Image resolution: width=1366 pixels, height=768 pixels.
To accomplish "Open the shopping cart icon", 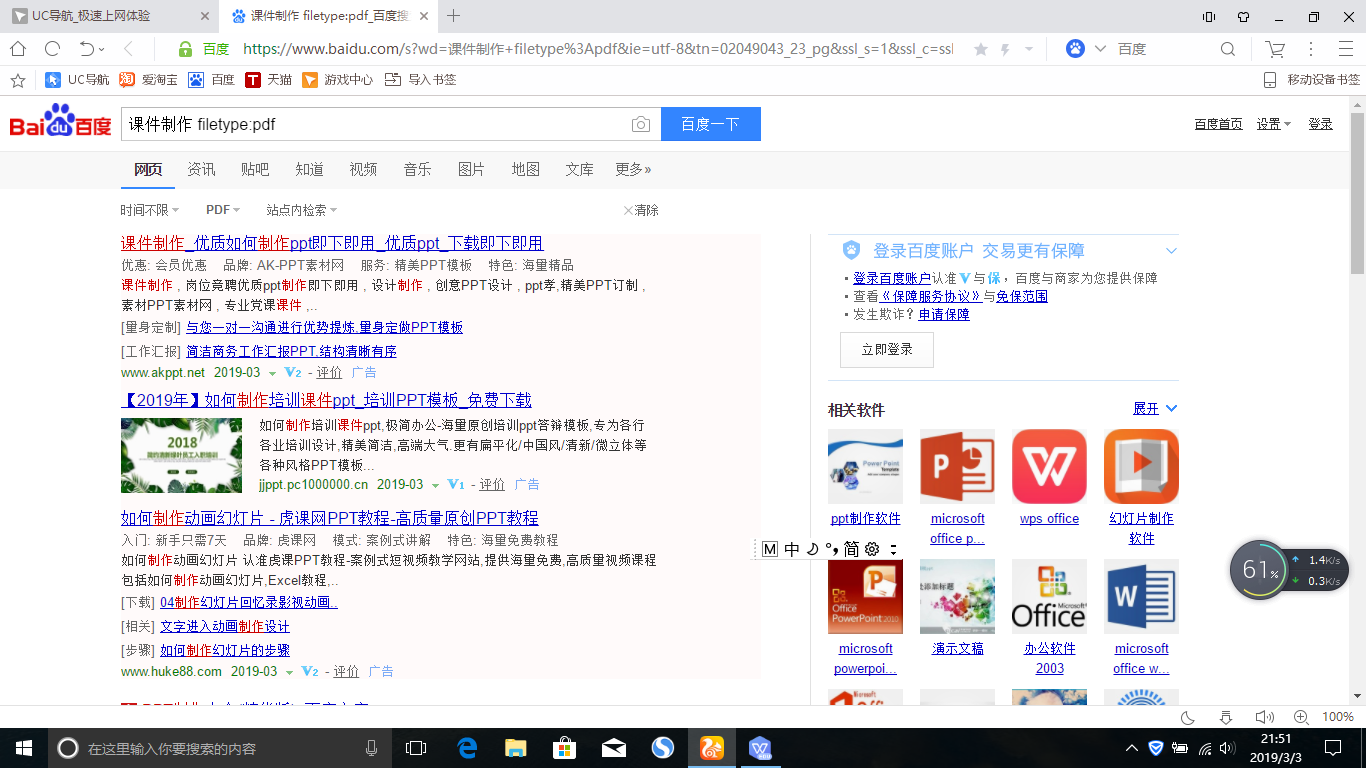I will (1275, 49).
